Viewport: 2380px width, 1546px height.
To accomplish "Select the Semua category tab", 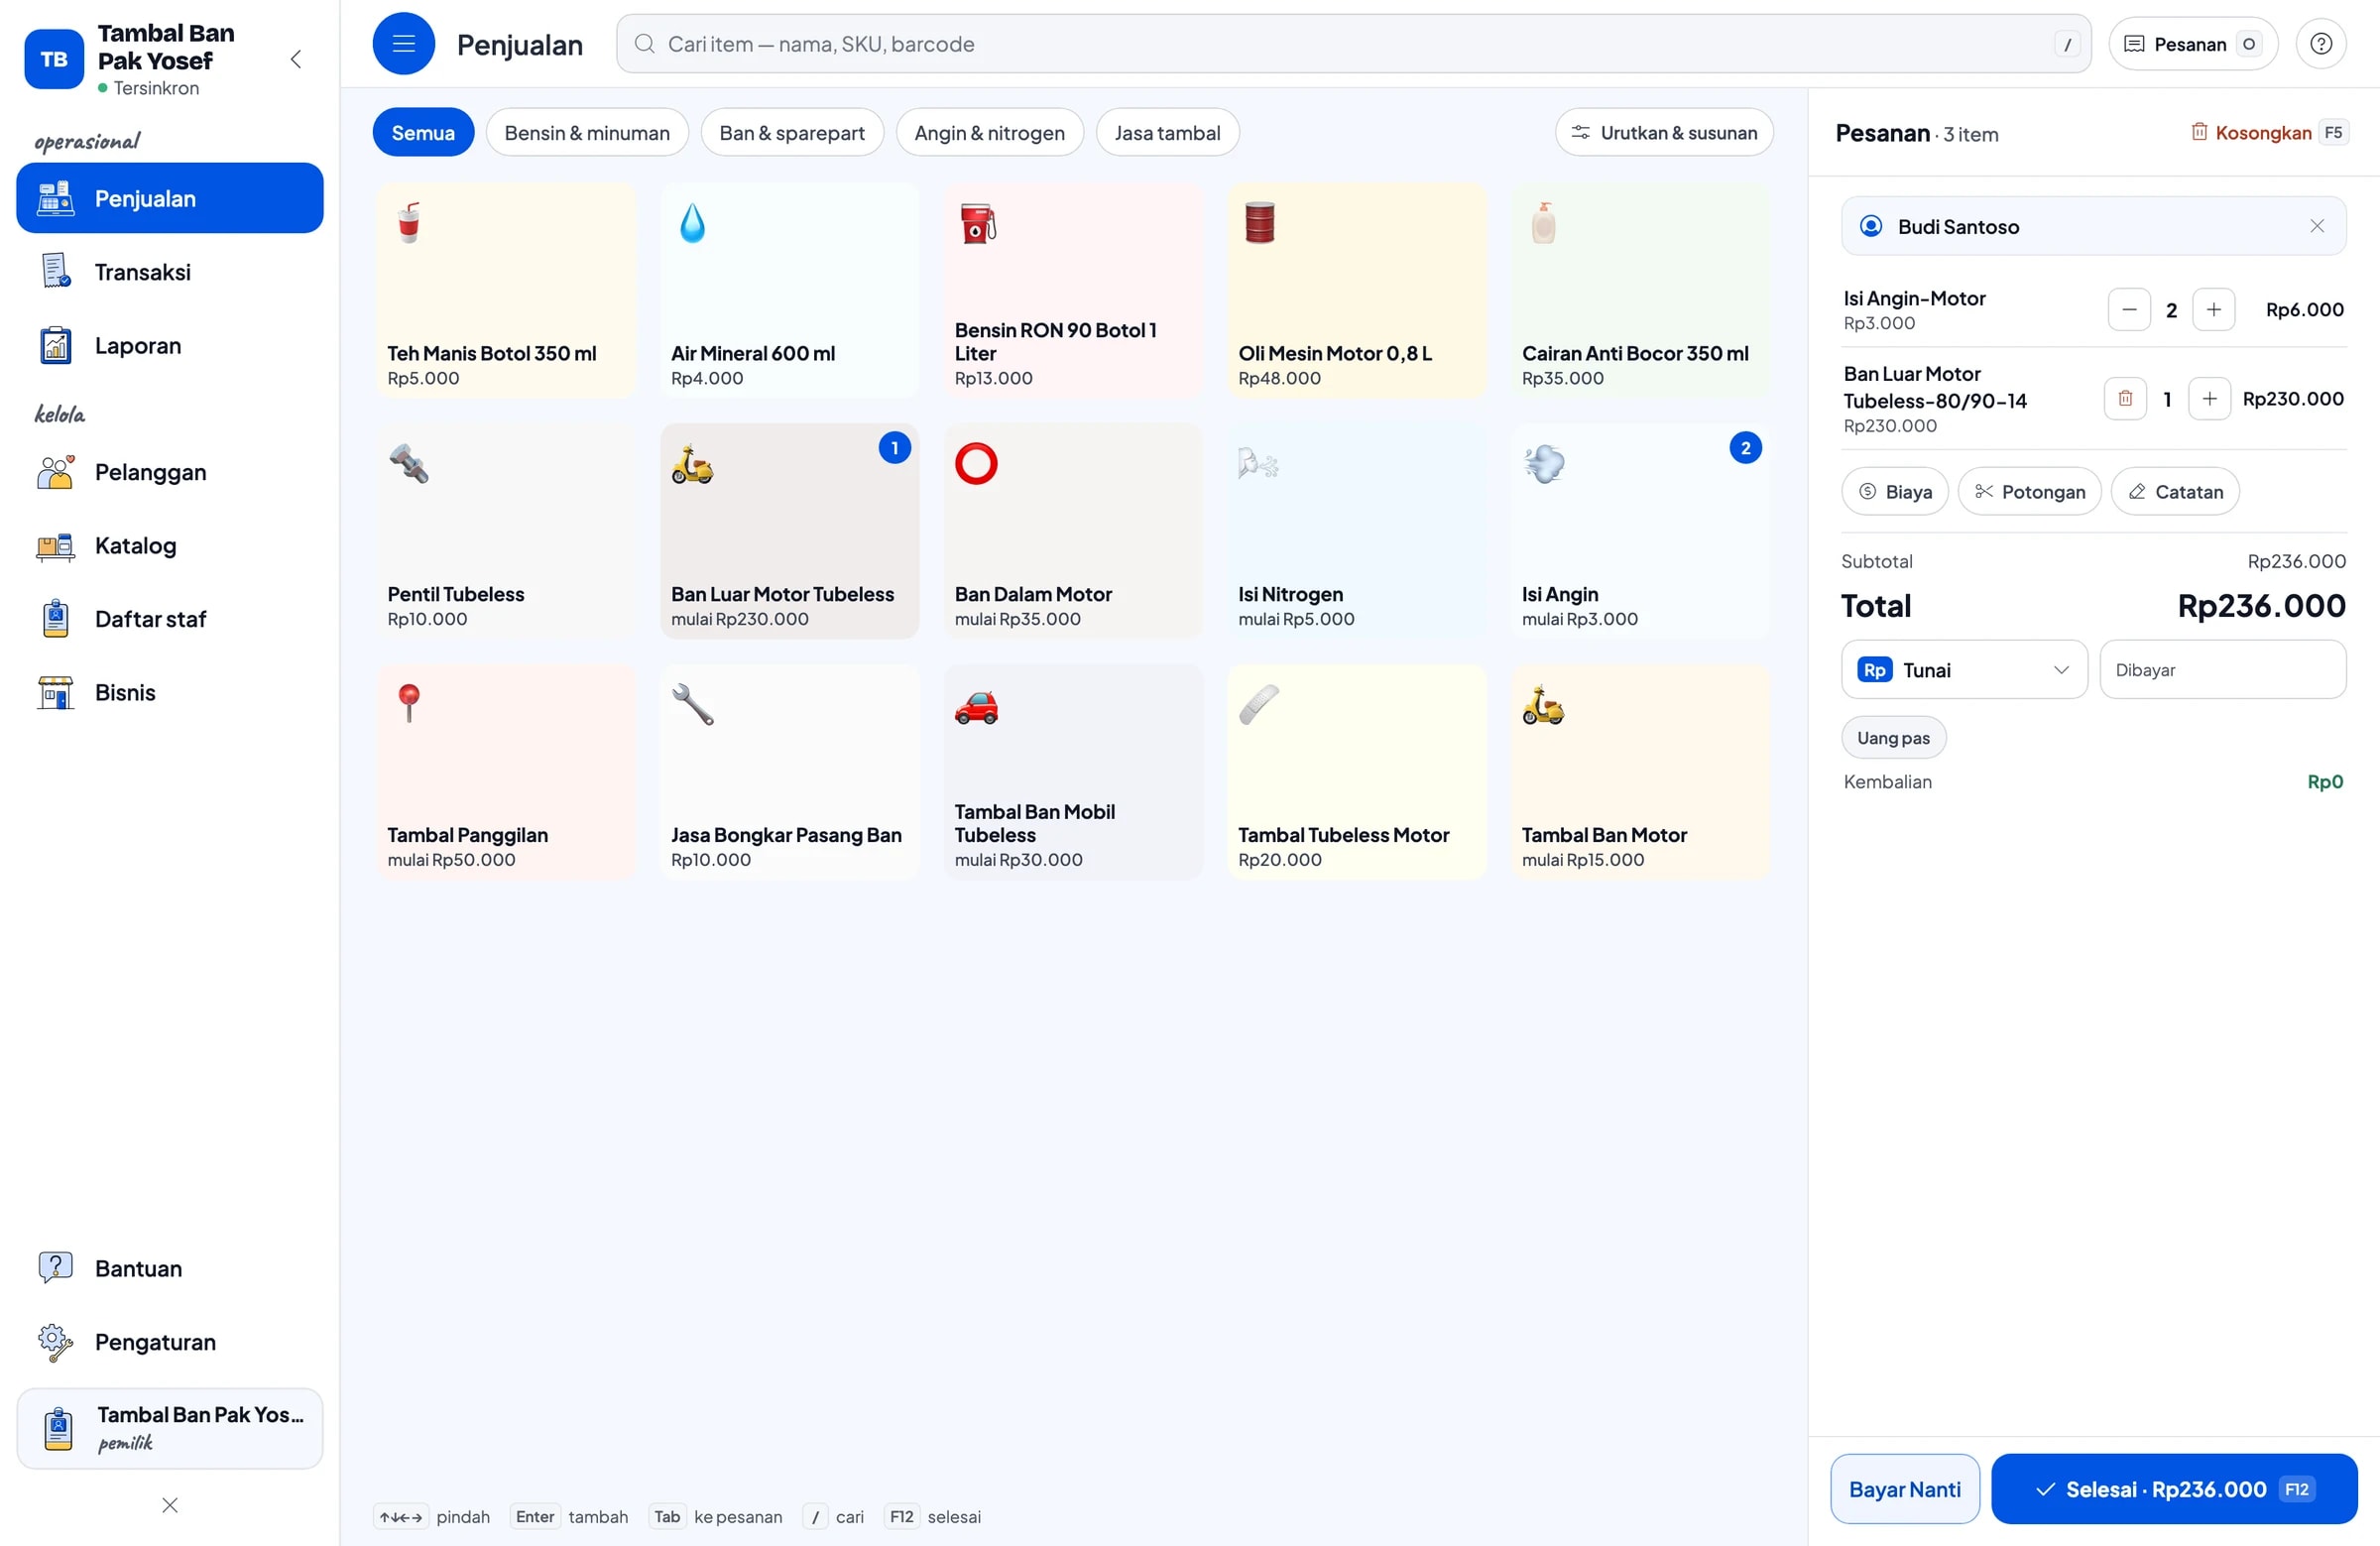I will pyautogui.click(x=423, y=133).
